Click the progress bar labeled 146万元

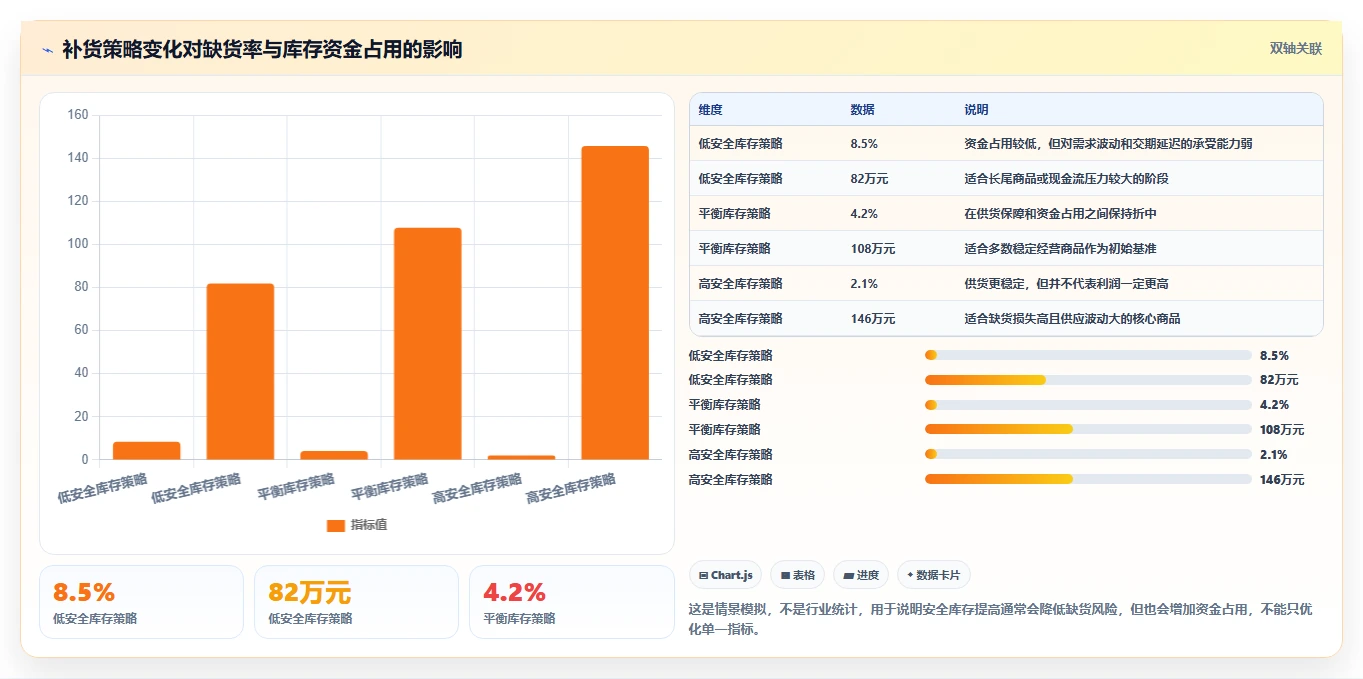coord(1088,480)
